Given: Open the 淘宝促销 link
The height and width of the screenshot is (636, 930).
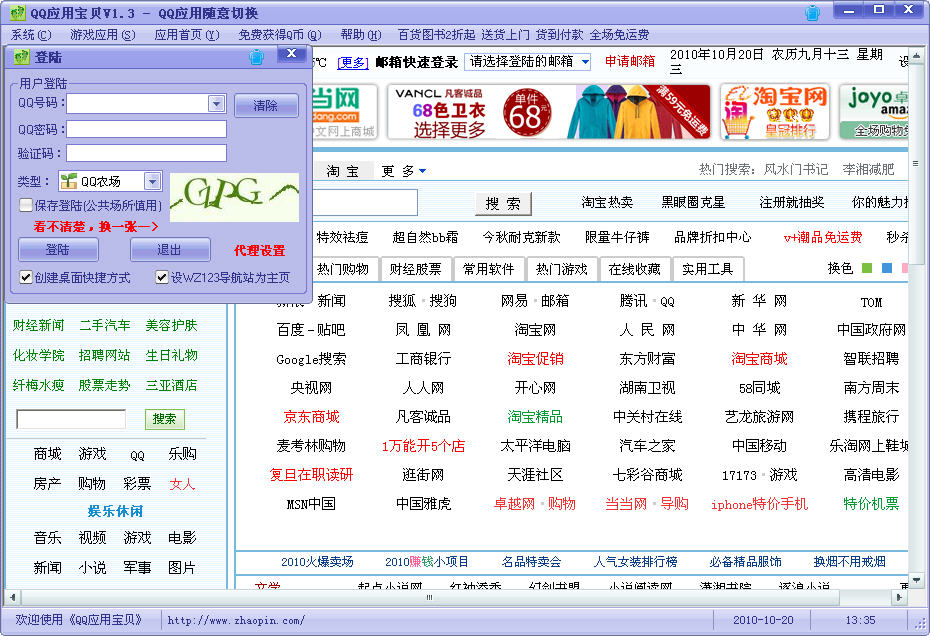Looking at the screenshot, I should [x=535, y=358].
